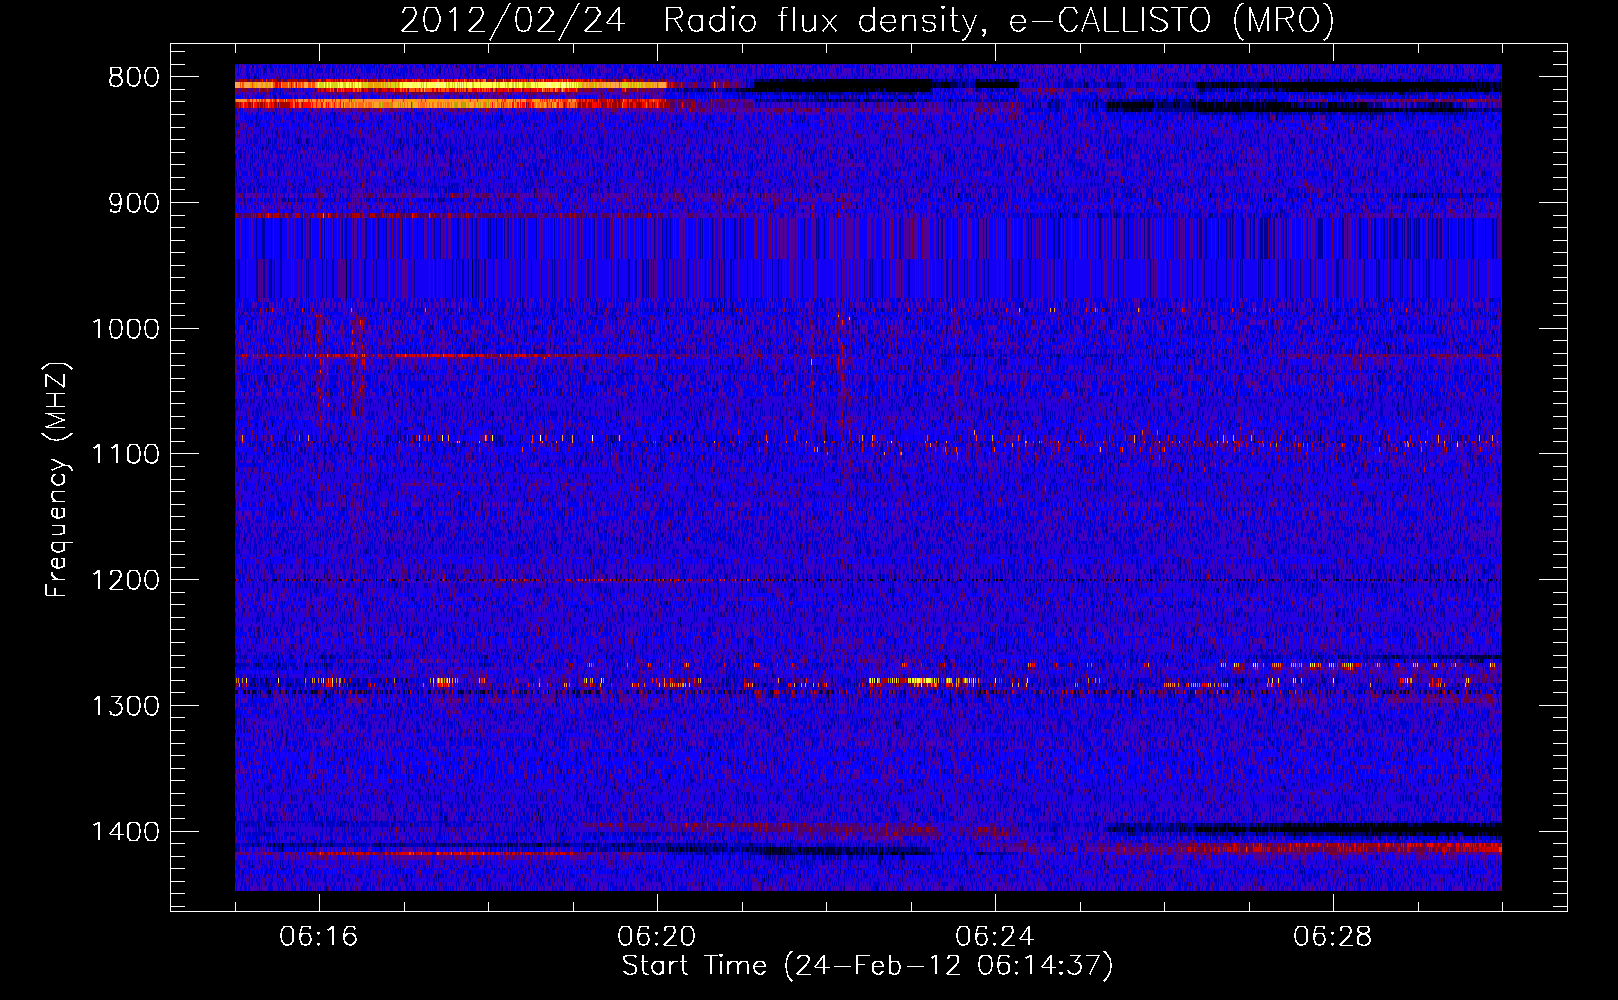Click the 06:20 time tick label
1618x1000 pixels.
click(657, 937)
